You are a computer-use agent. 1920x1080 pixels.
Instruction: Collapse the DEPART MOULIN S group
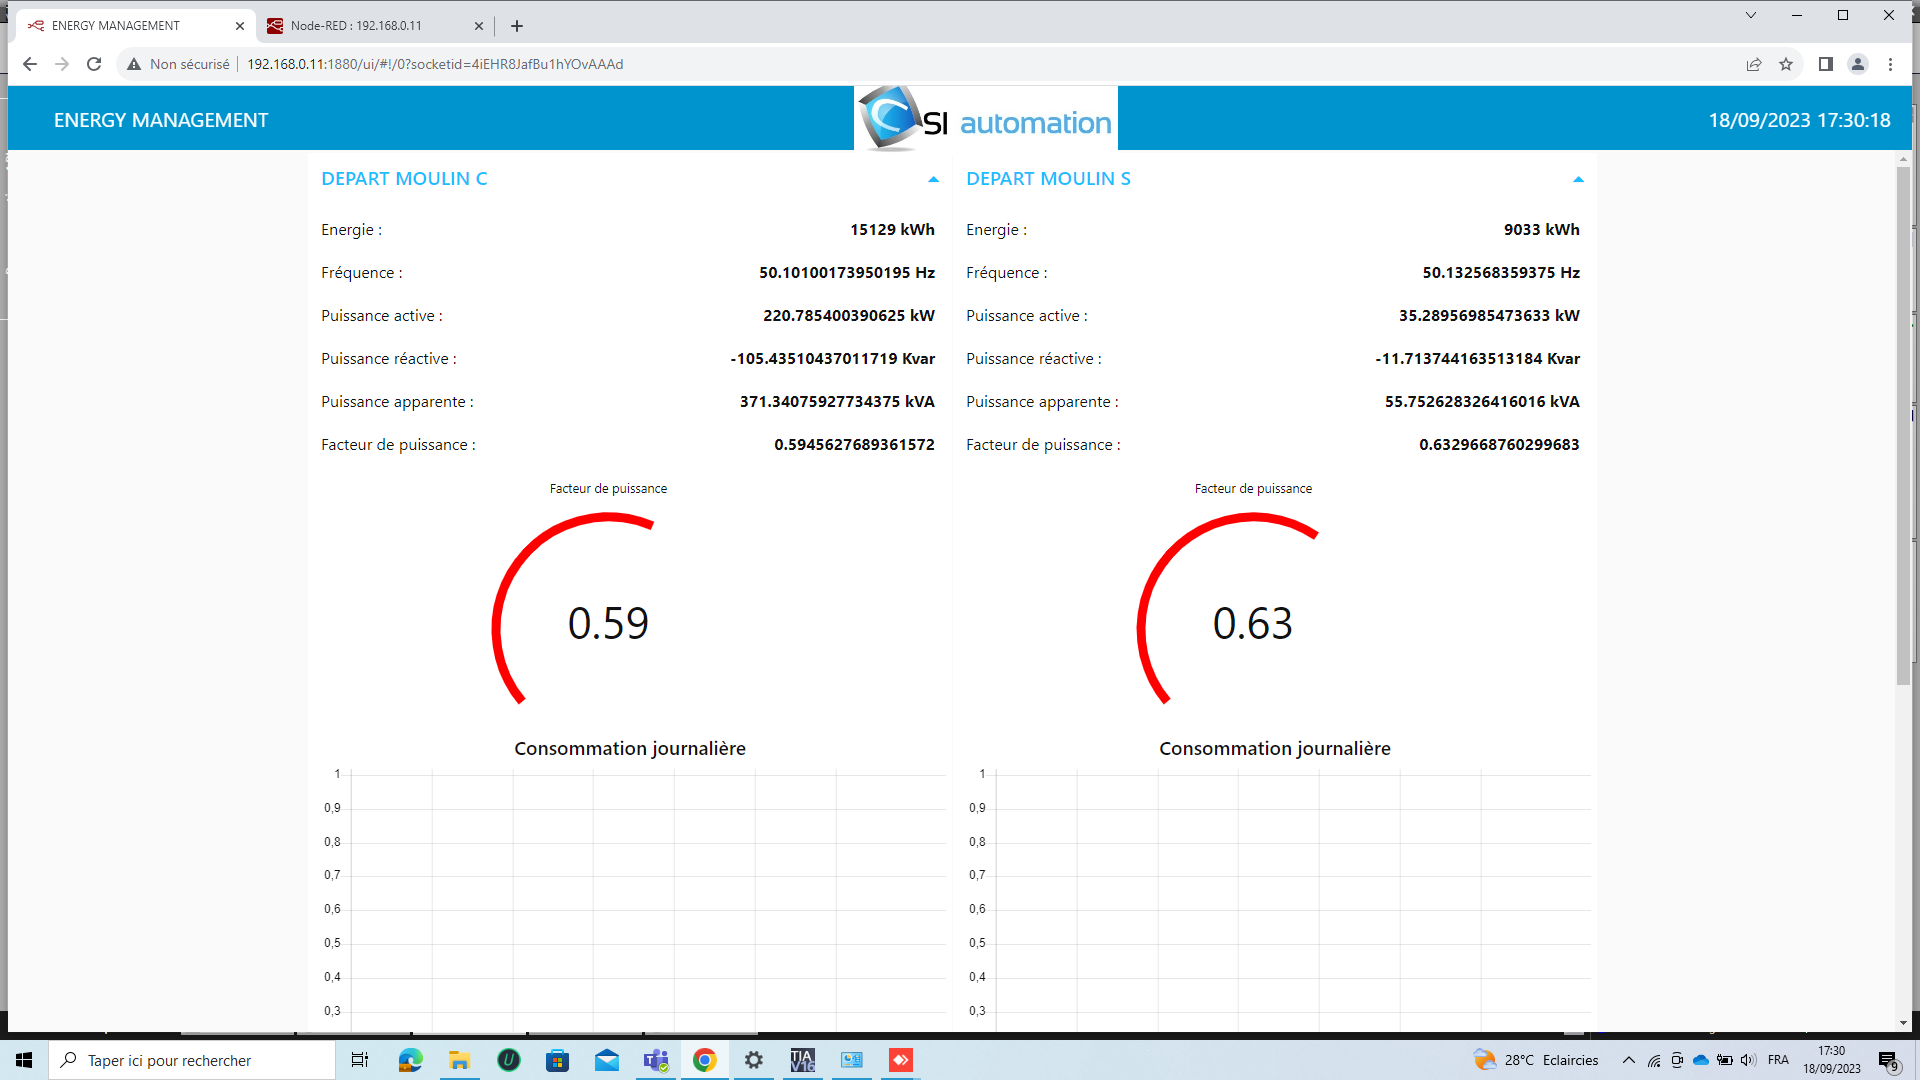[x=1578, y=180]
